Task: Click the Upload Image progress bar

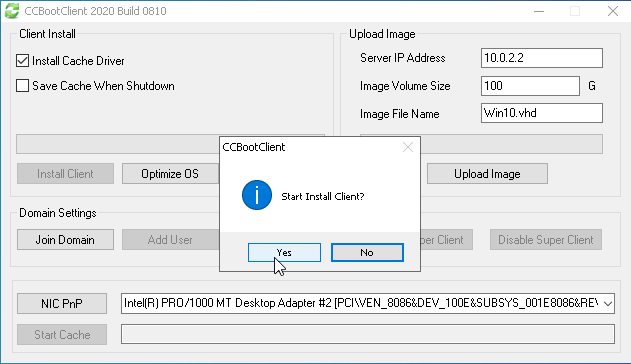Action: click(x=511, y=144)
